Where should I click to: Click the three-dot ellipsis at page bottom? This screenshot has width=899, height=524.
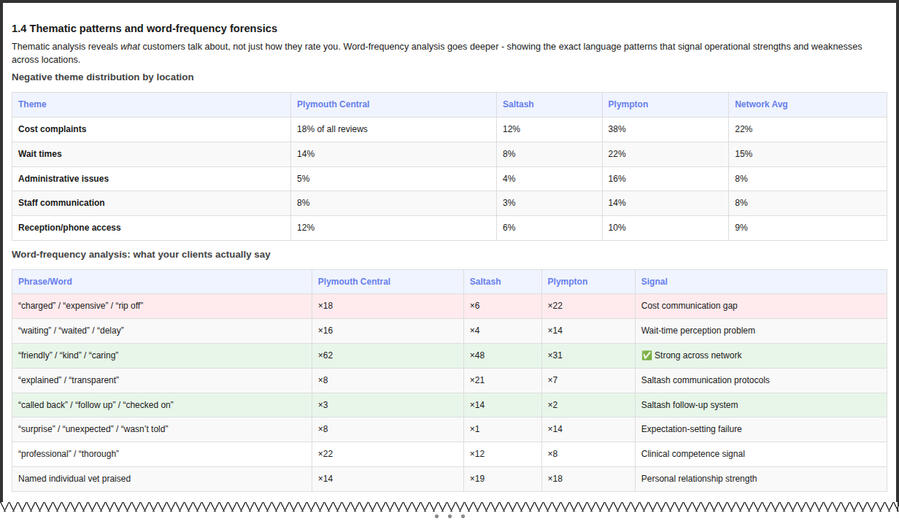pos(450,516)
